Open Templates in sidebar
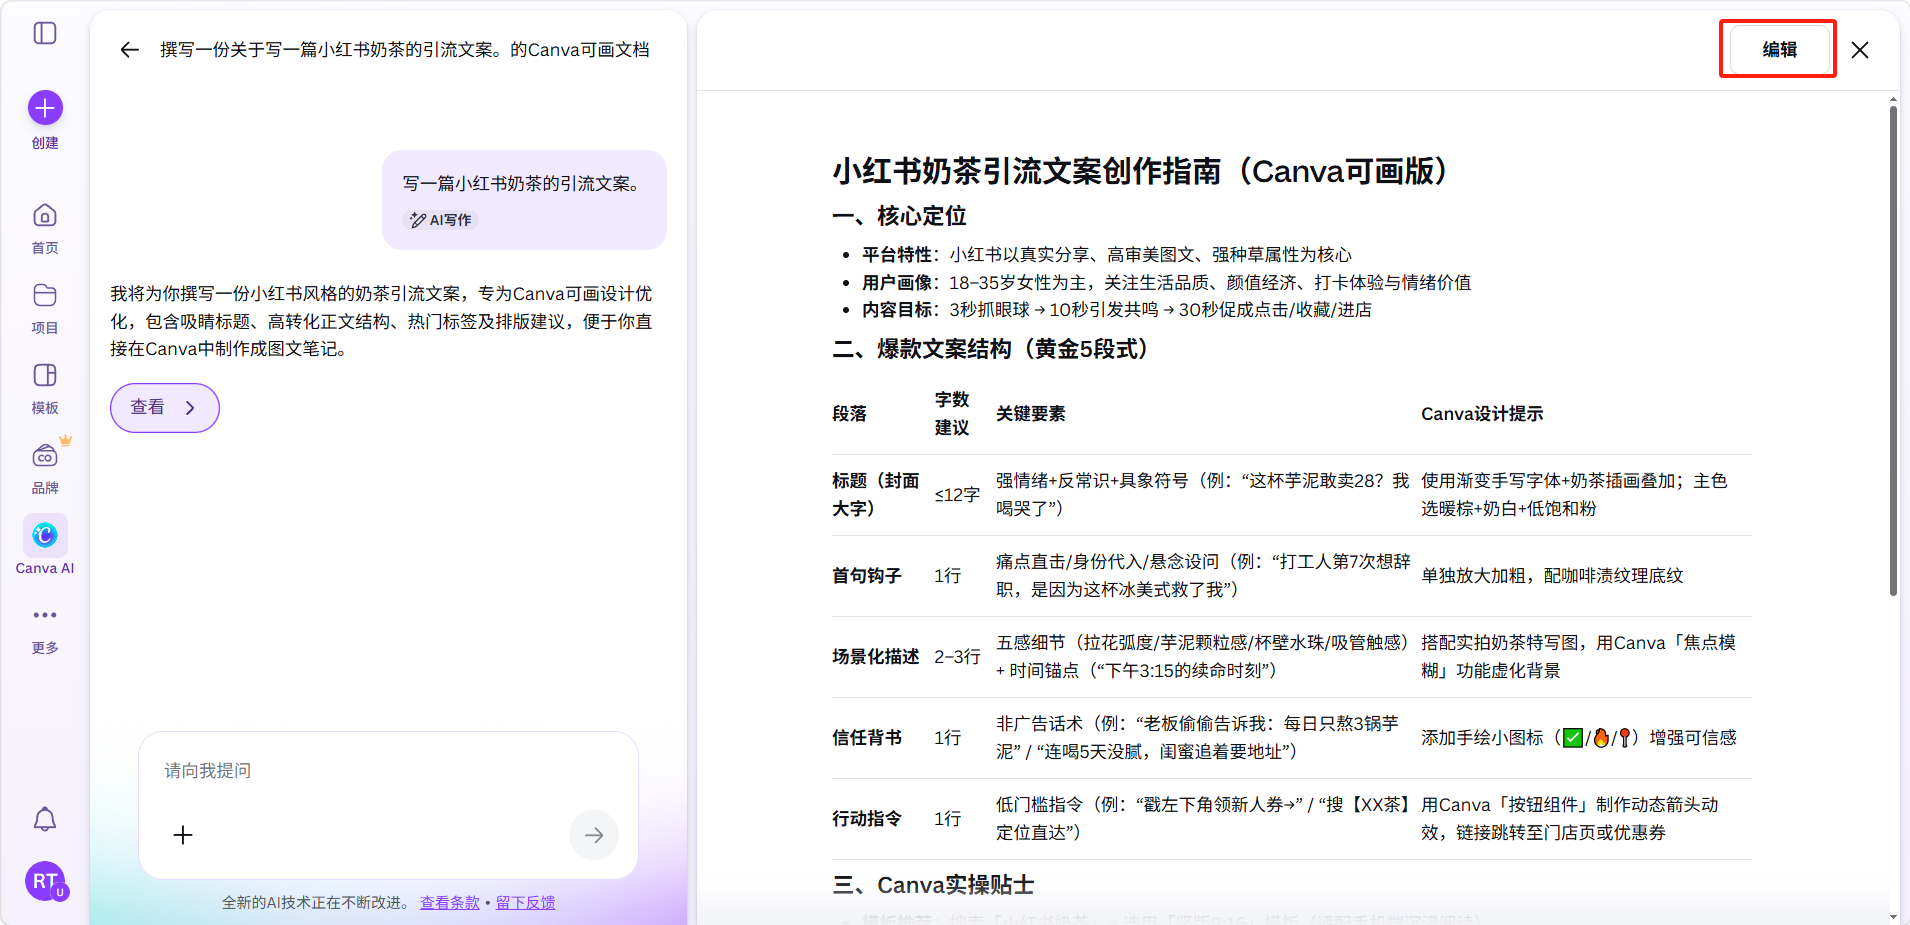 (x=45, y=387)
